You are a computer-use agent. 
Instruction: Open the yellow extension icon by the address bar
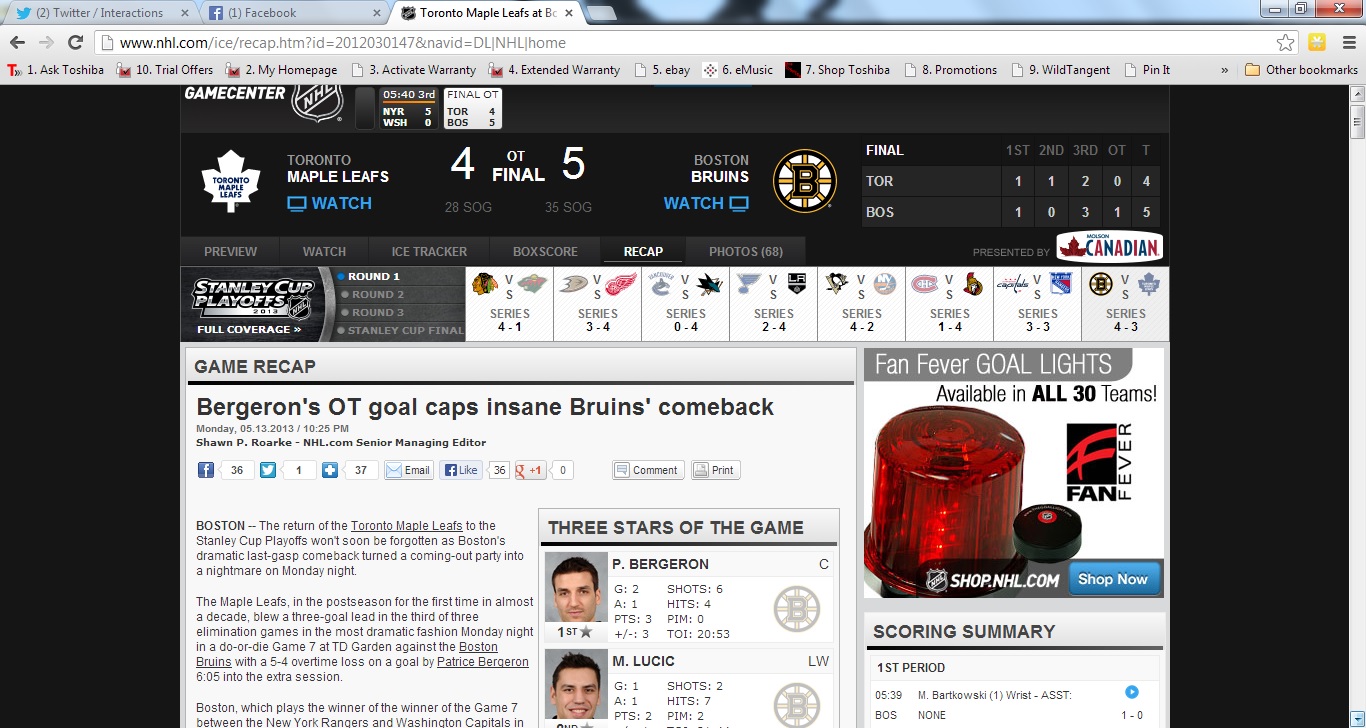click(1318, 43)
